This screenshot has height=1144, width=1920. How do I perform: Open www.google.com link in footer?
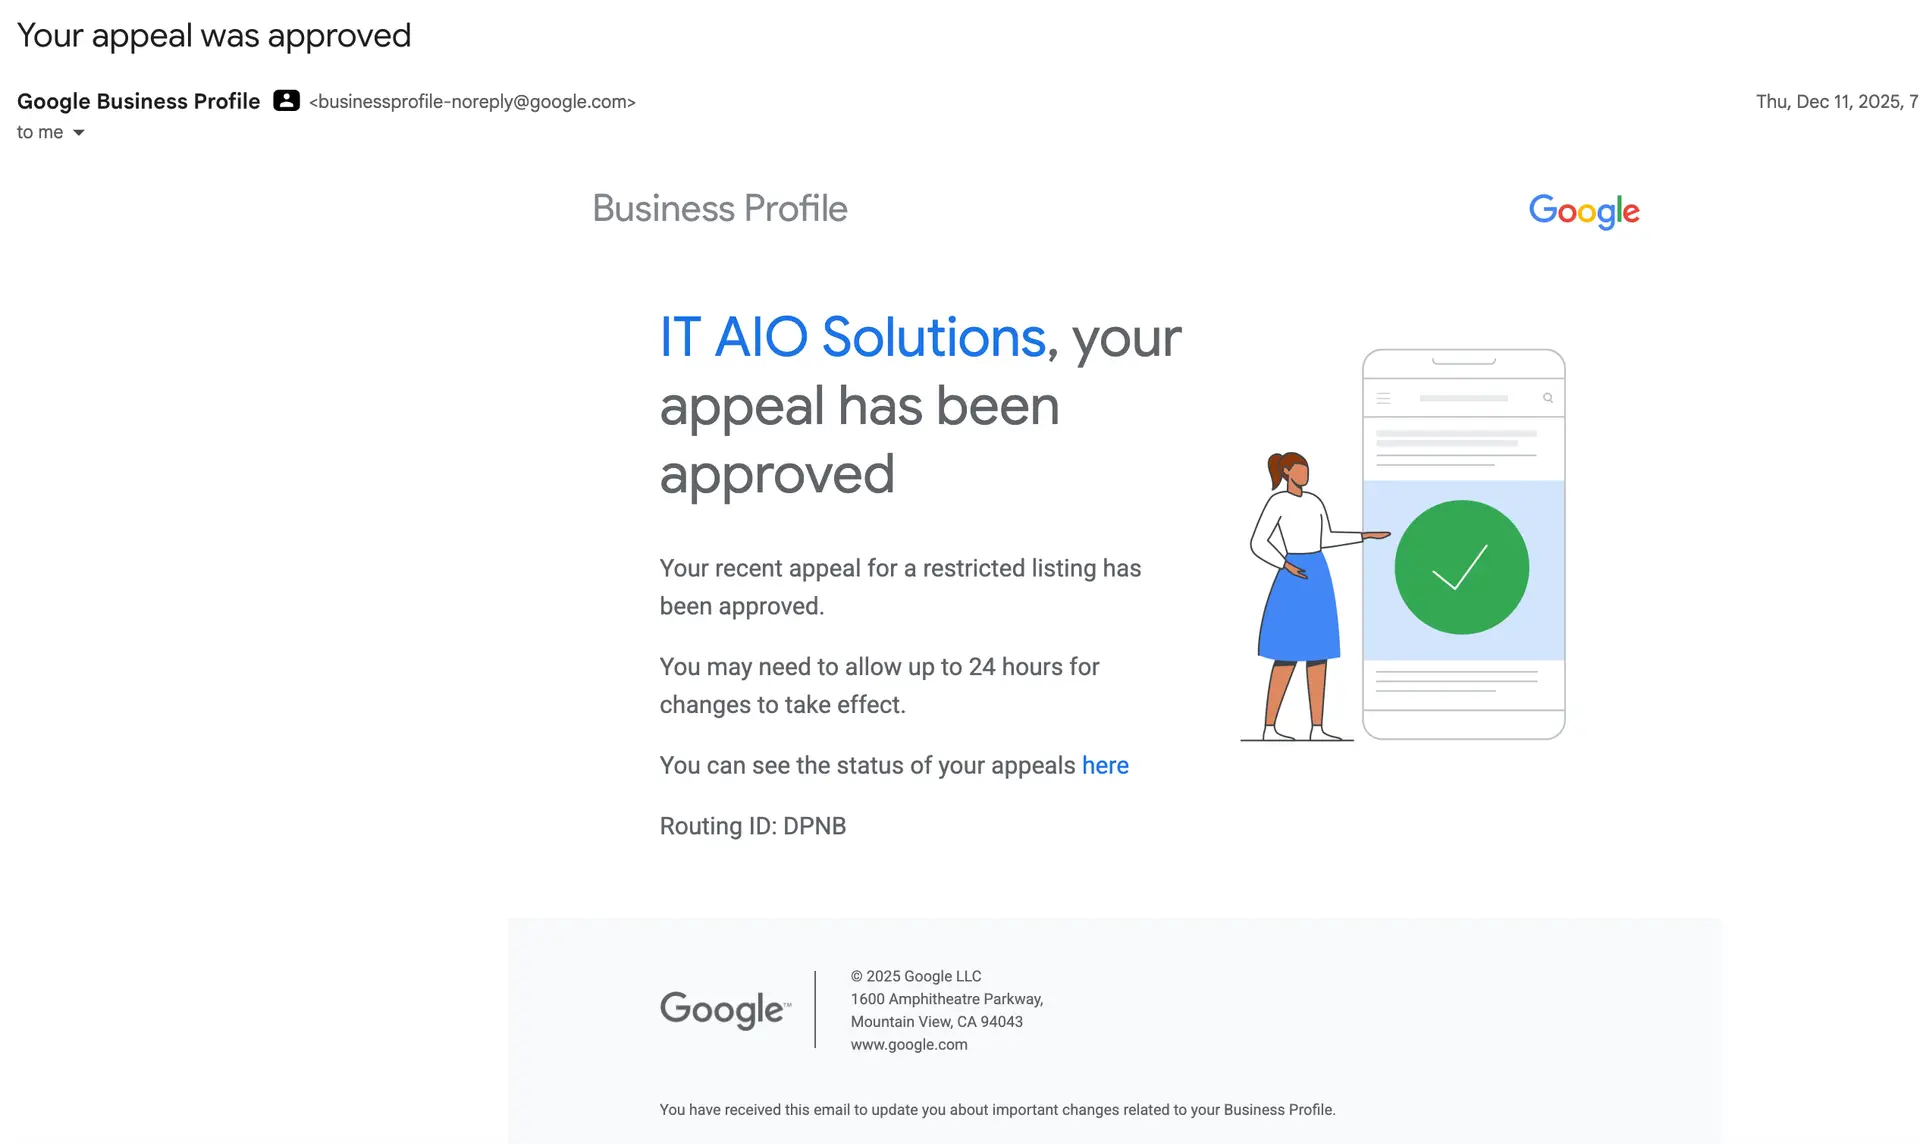[909, 1044]
